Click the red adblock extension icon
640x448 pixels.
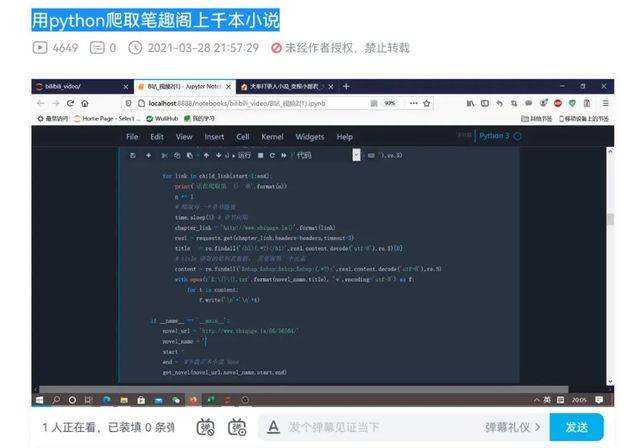(558, 103)
